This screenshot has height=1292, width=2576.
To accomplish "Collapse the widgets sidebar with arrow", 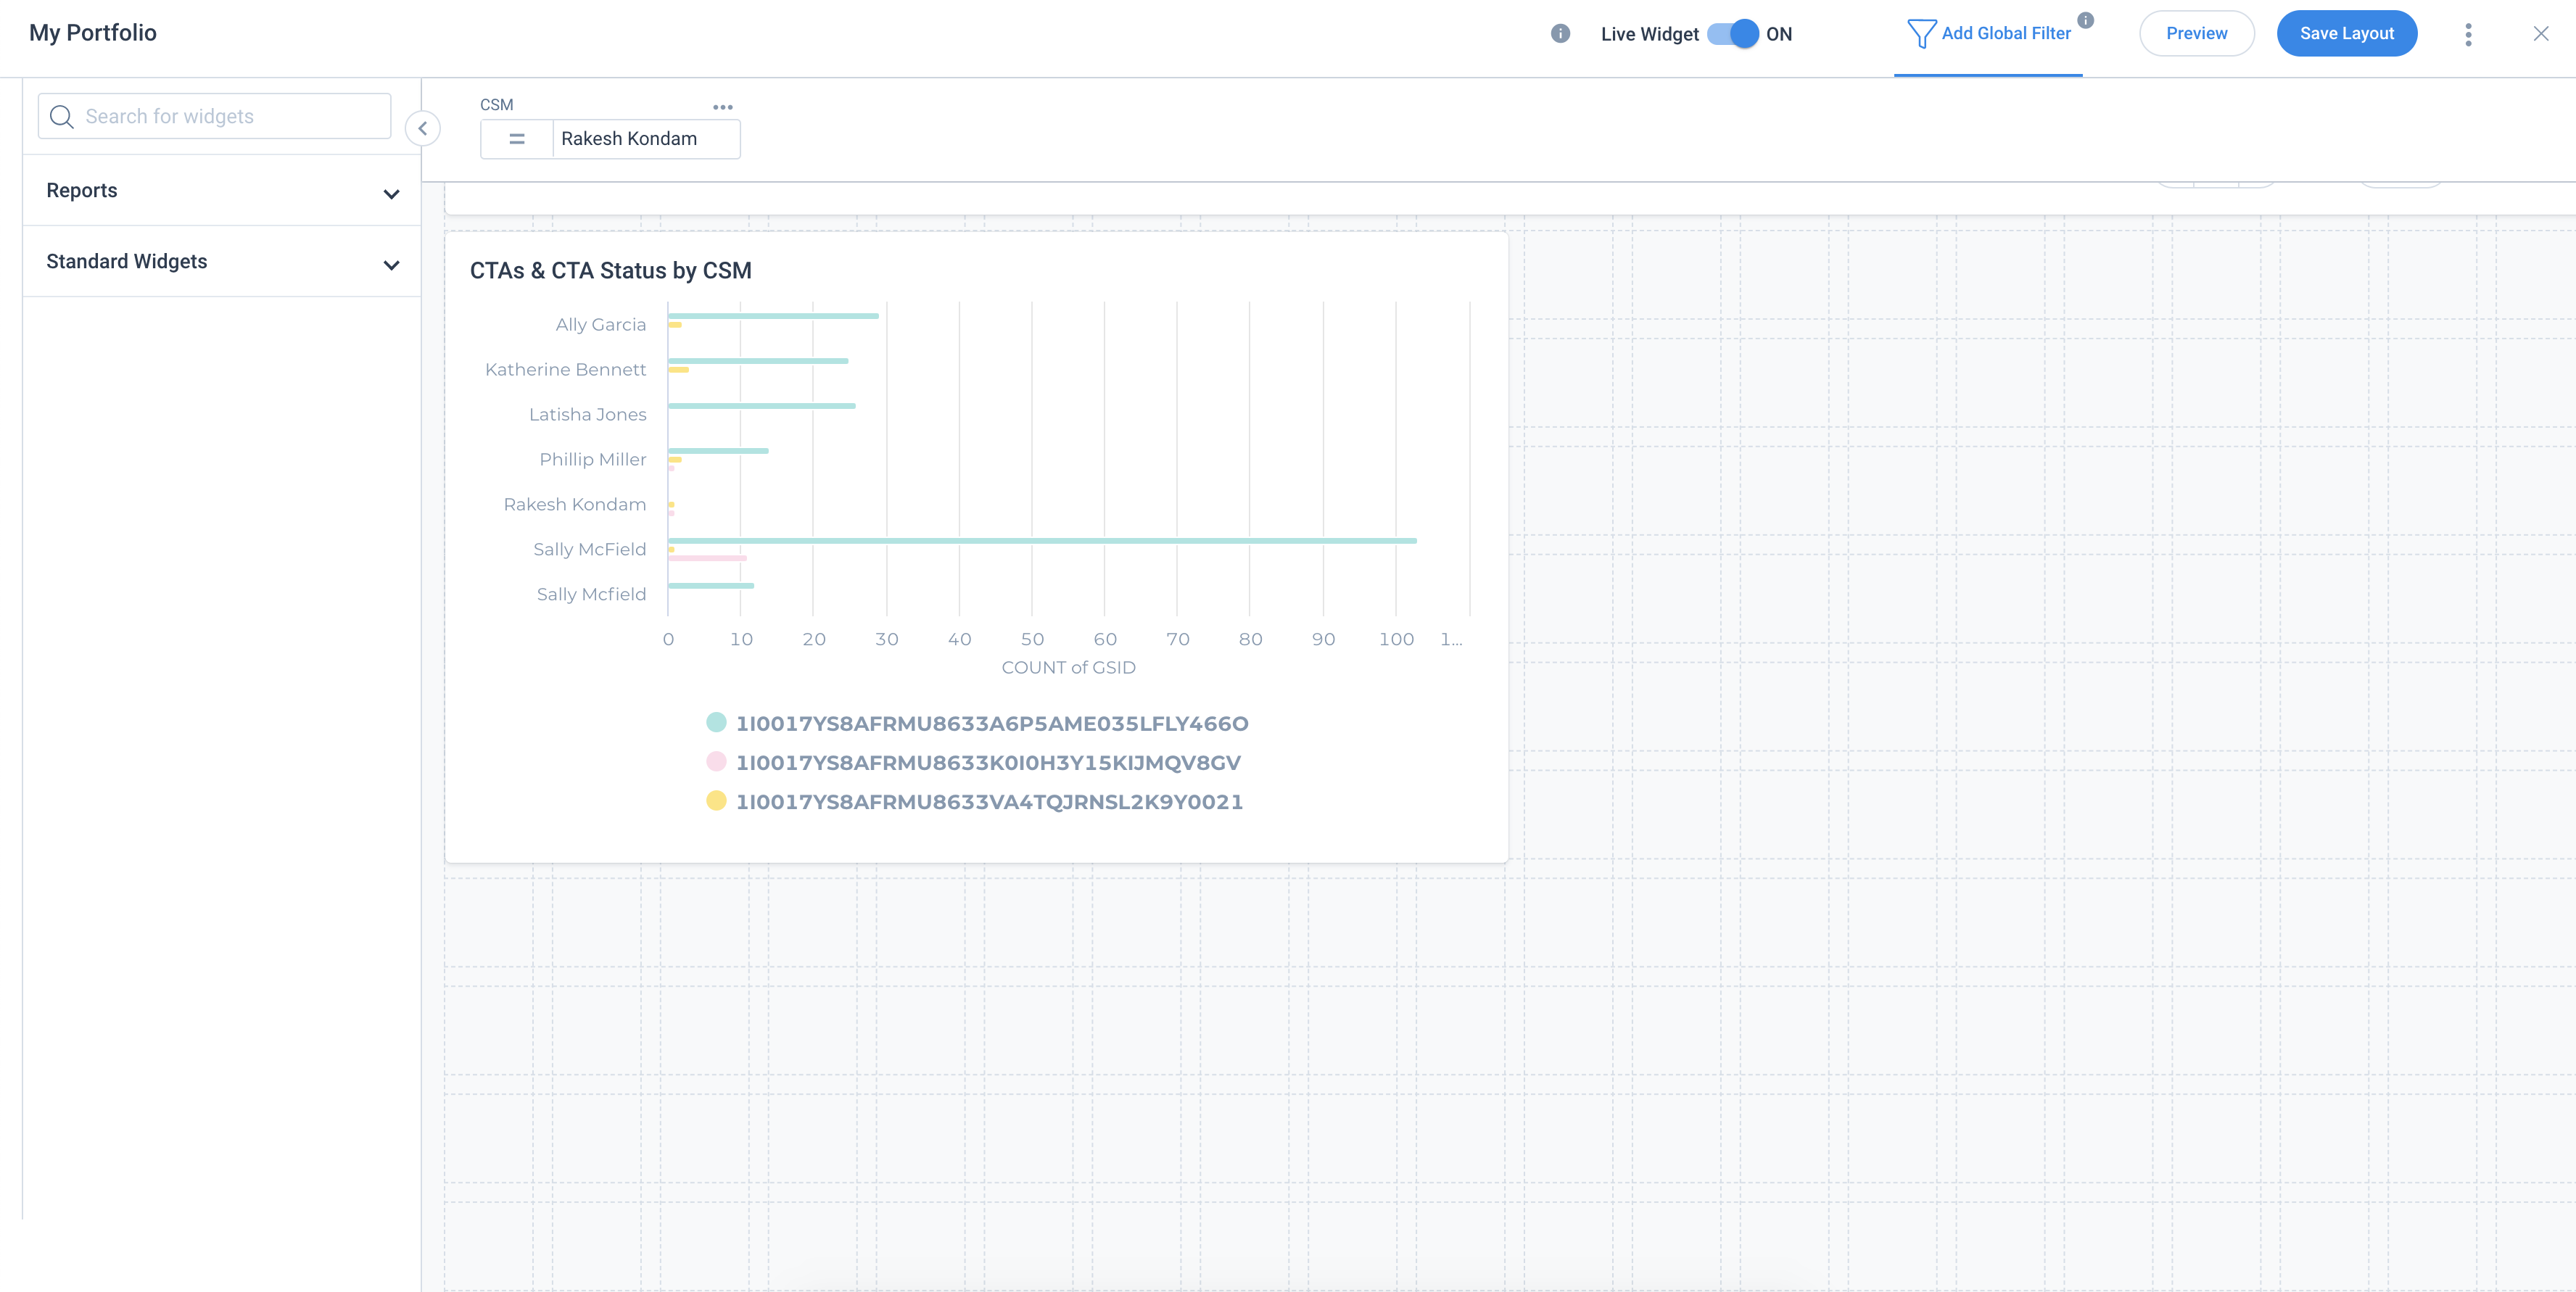I will tap(423, 128).
